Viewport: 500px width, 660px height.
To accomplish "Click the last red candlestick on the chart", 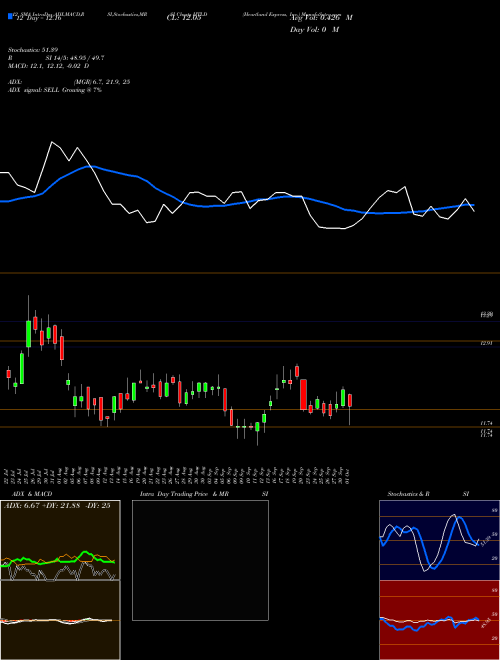I will (350, 400).
